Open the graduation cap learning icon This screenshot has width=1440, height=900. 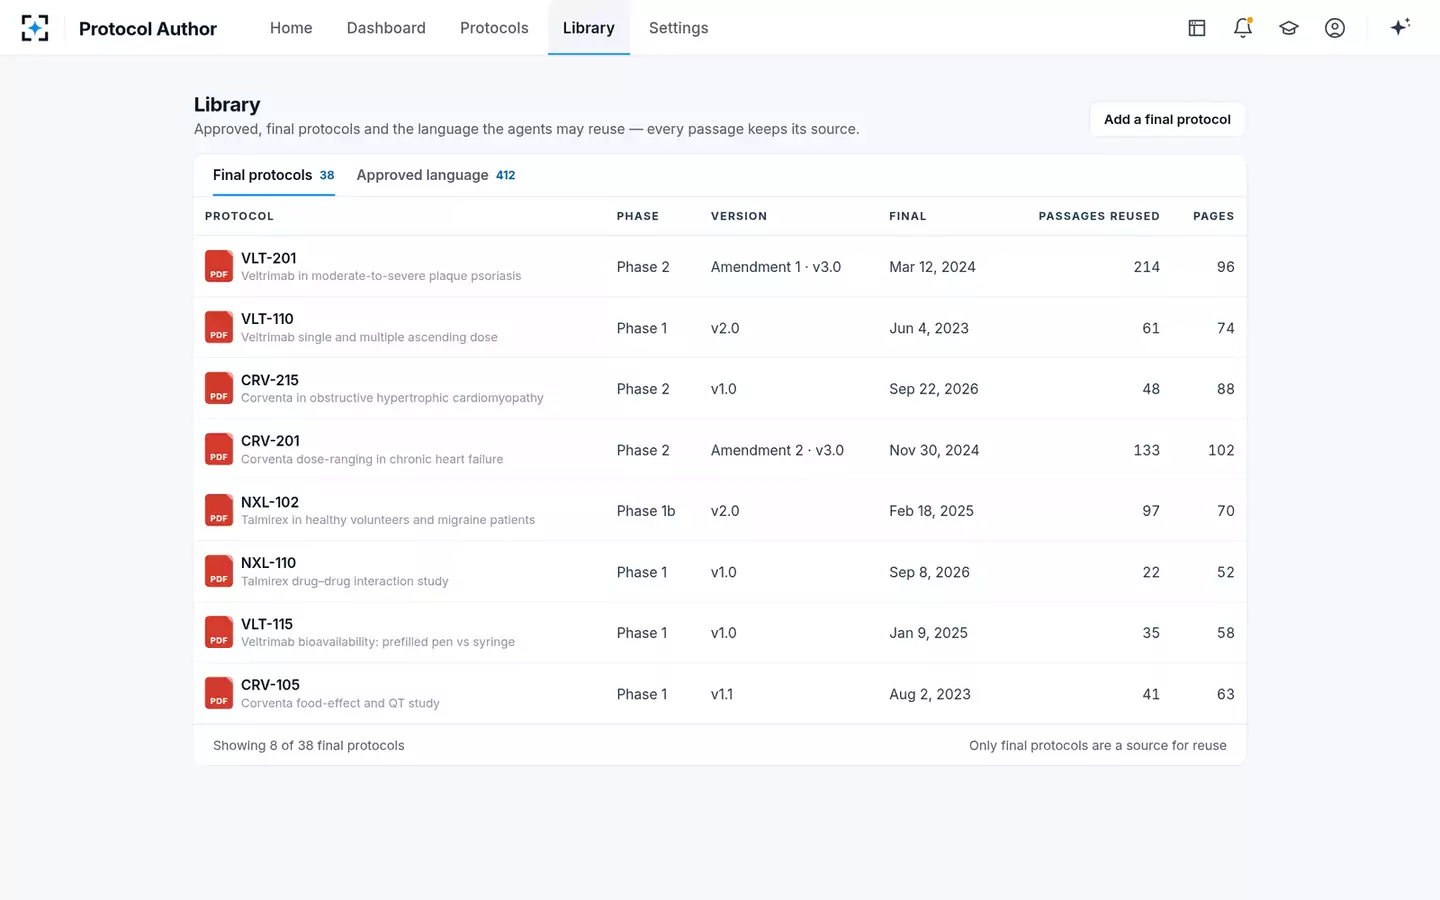tap(1289, 28)
